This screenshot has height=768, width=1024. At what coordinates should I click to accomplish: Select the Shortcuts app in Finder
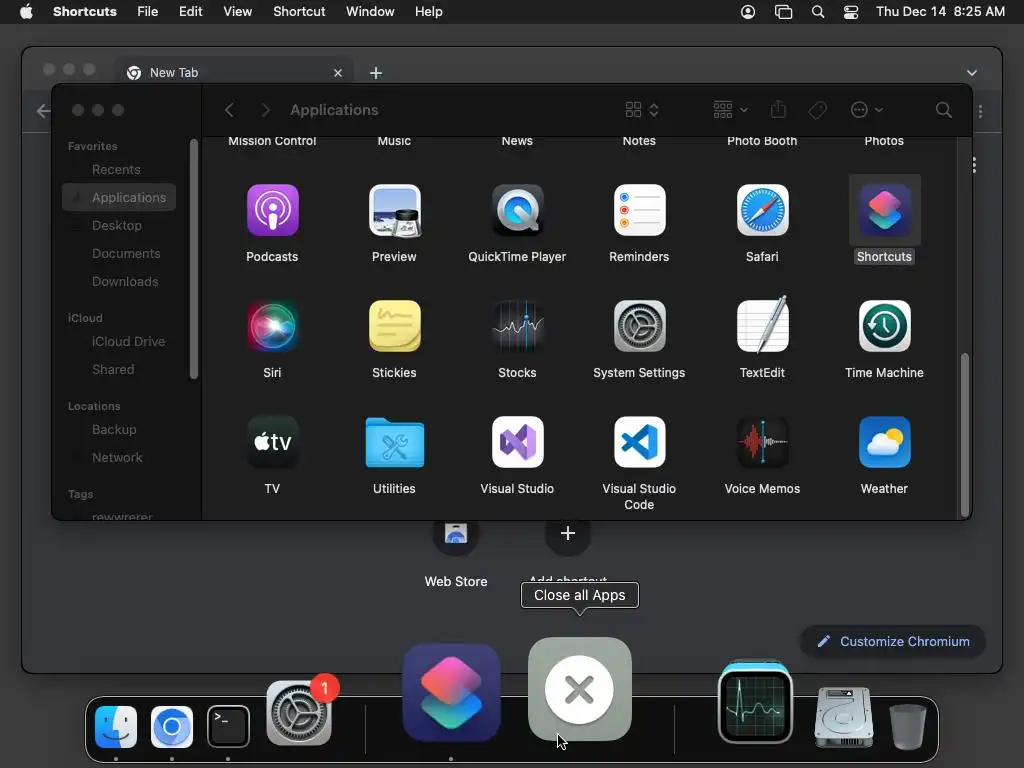[884, 210]
